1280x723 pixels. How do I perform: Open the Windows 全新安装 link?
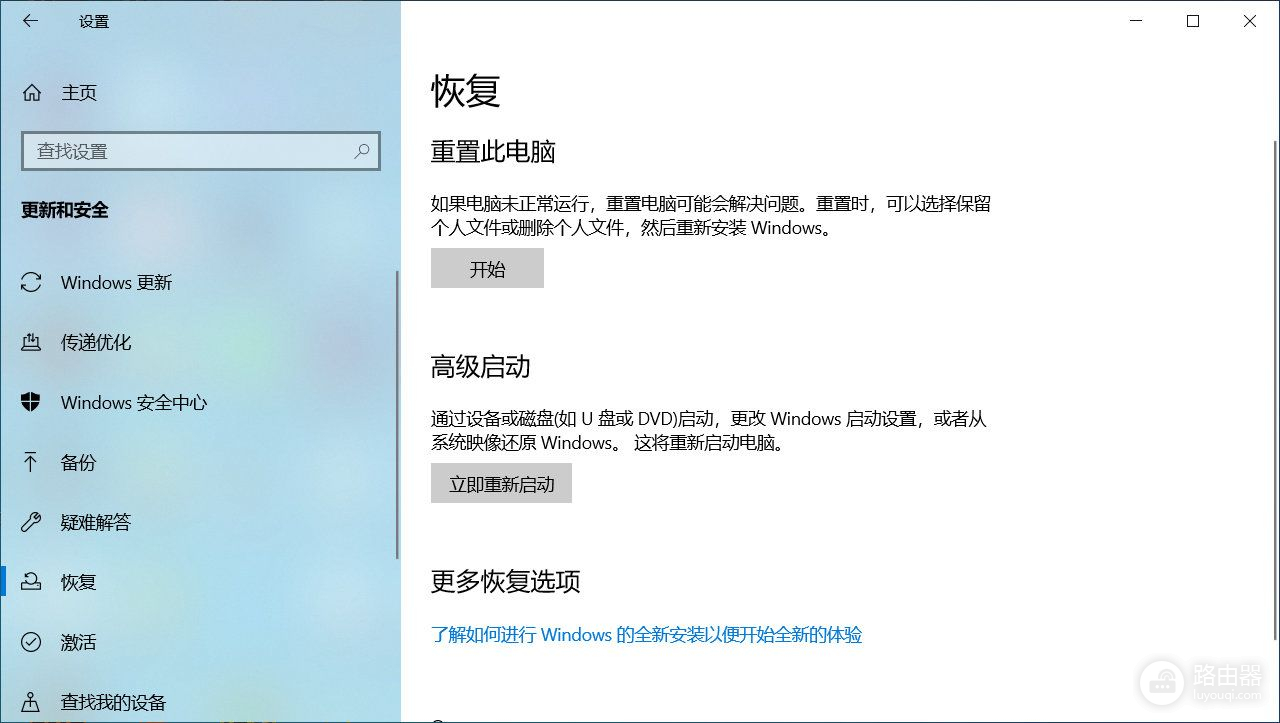646,634
